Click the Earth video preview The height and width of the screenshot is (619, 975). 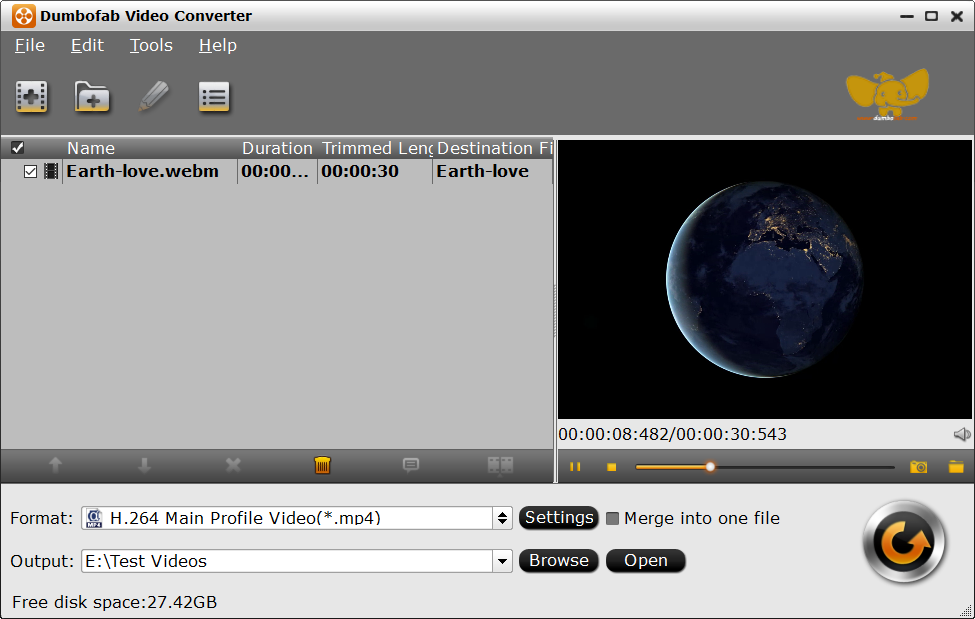click(765, 279)
